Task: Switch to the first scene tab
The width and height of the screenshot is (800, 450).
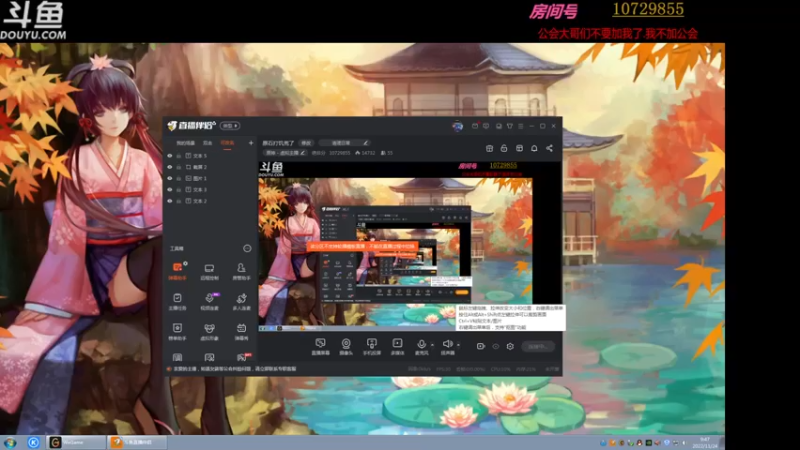Action: point(186,143)
